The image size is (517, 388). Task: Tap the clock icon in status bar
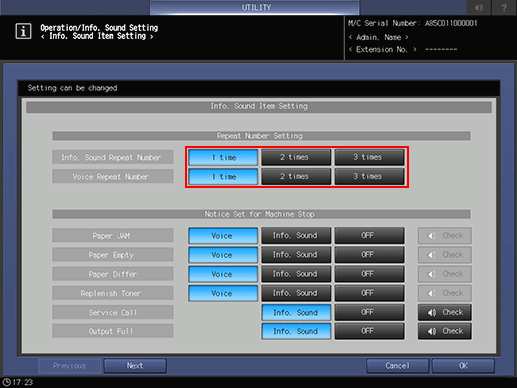coord(6,382)
